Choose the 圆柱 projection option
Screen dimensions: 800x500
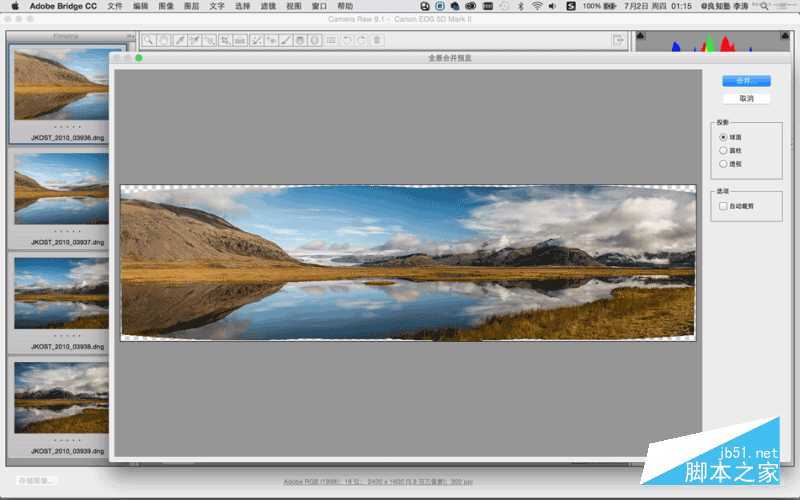point(730,151)
